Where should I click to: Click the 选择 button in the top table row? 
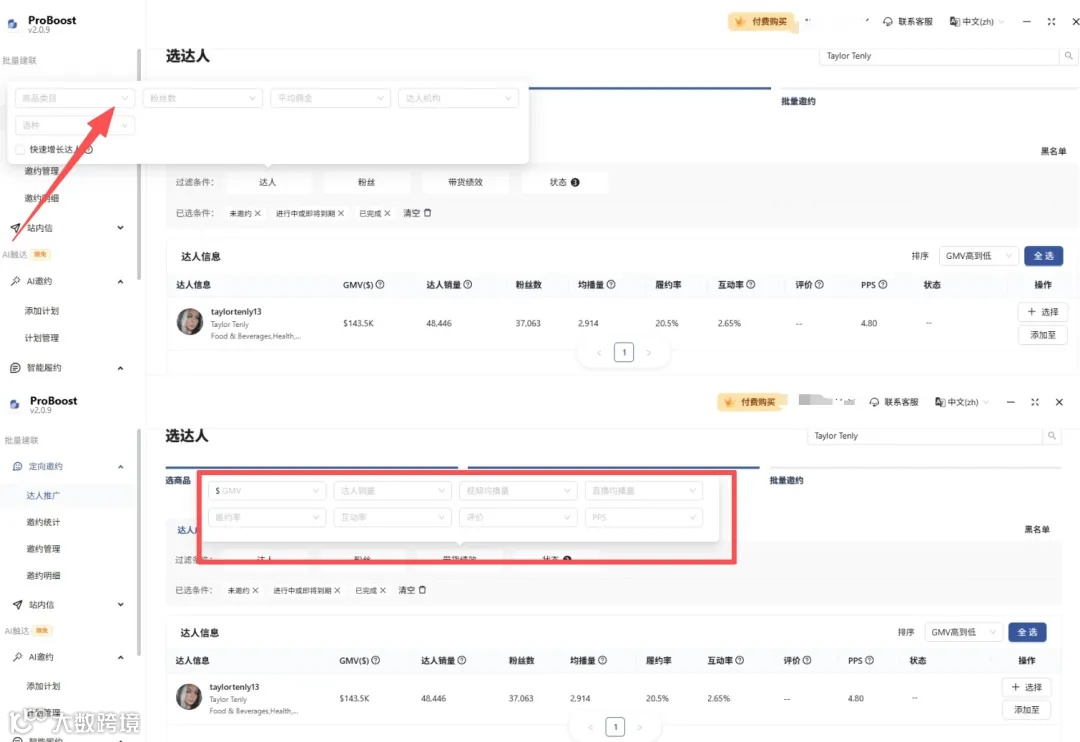click(1043, 312)
